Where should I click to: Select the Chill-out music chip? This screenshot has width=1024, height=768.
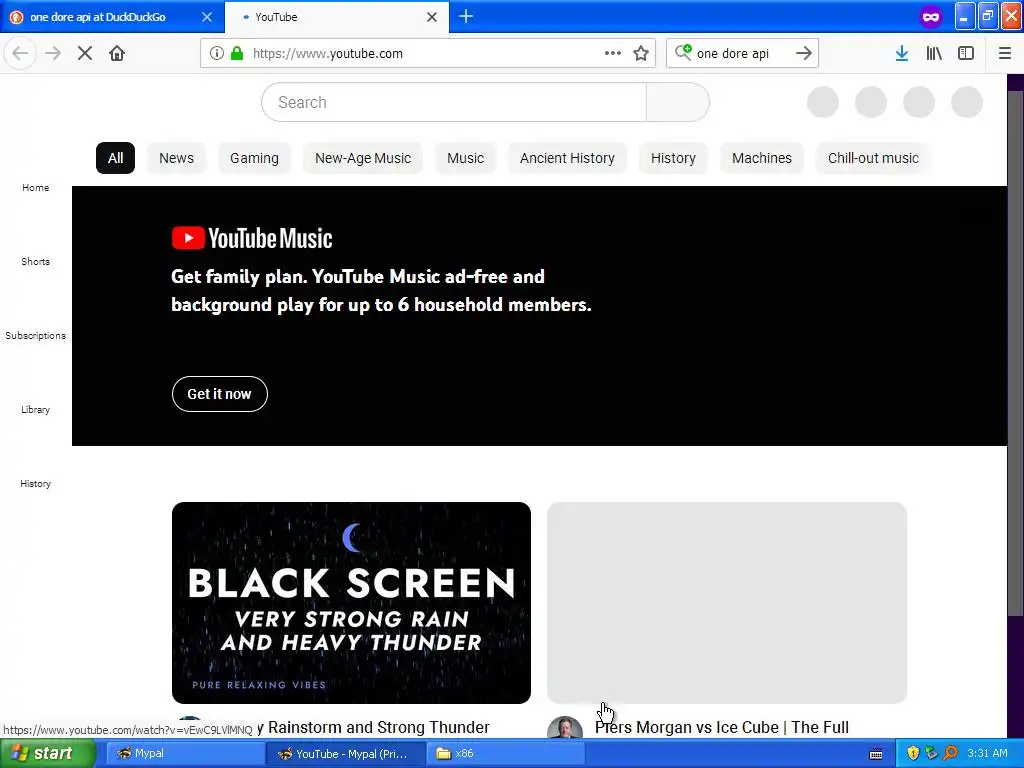873,158
